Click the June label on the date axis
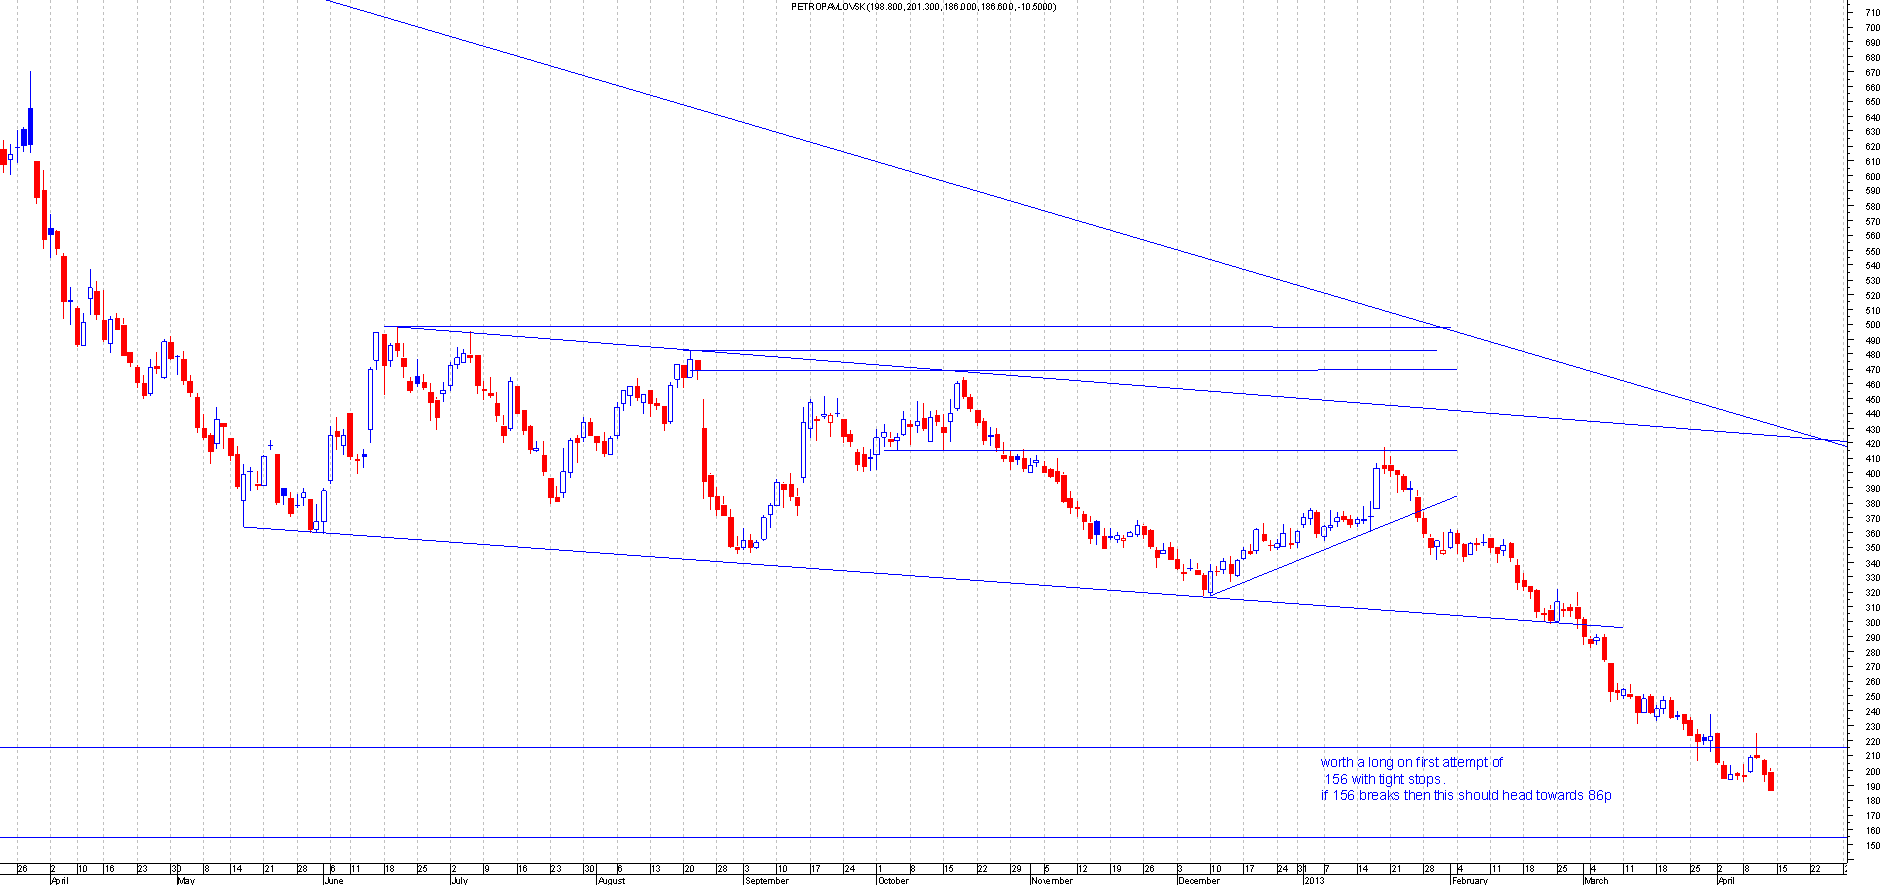This screenshot has width=1883, height=885. coord(333,881)
